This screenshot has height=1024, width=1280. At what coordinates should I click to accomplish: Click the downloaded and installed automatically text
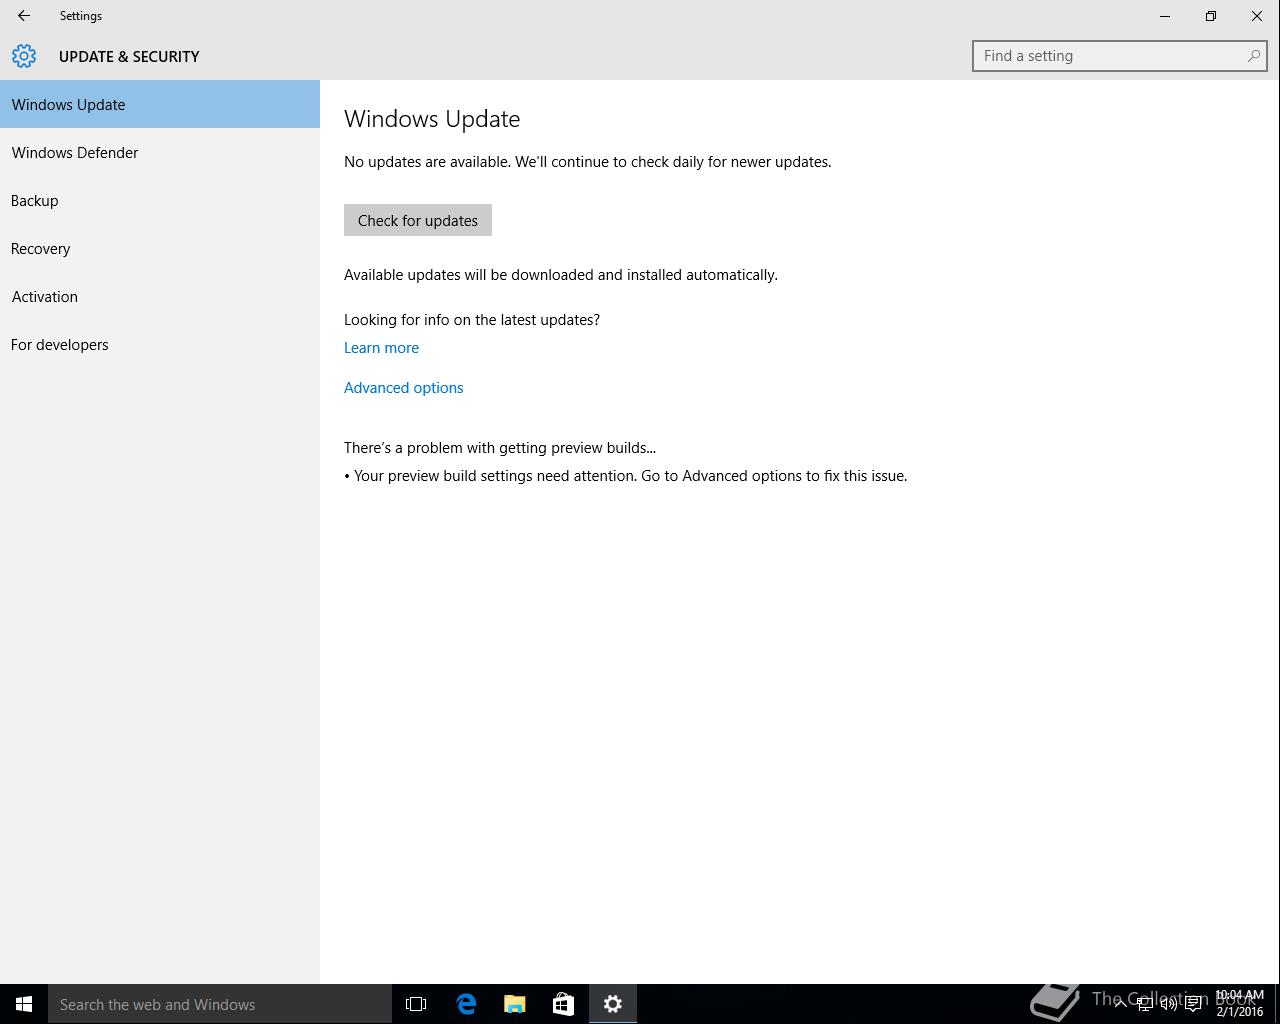point(561,275)
